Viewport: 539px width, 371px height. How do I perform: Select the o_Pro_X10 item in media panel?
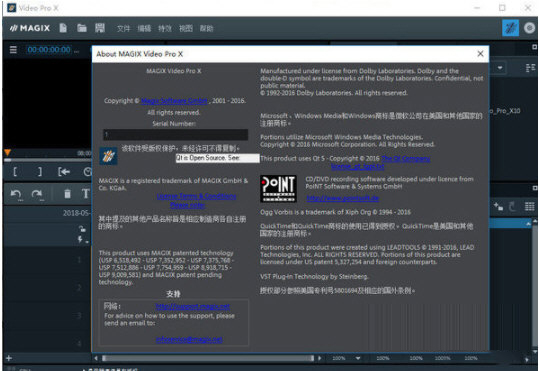coord(504,111)
